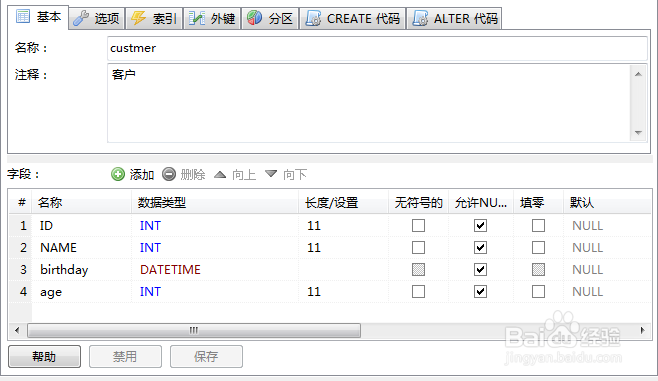Open data type INT dropdown for age
658x381 pixels.
(215, 292)
